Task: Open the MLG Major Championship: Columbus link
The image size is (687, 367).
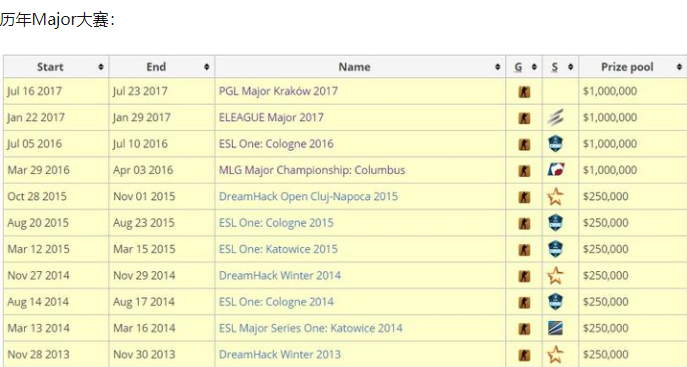Action: 312,170
